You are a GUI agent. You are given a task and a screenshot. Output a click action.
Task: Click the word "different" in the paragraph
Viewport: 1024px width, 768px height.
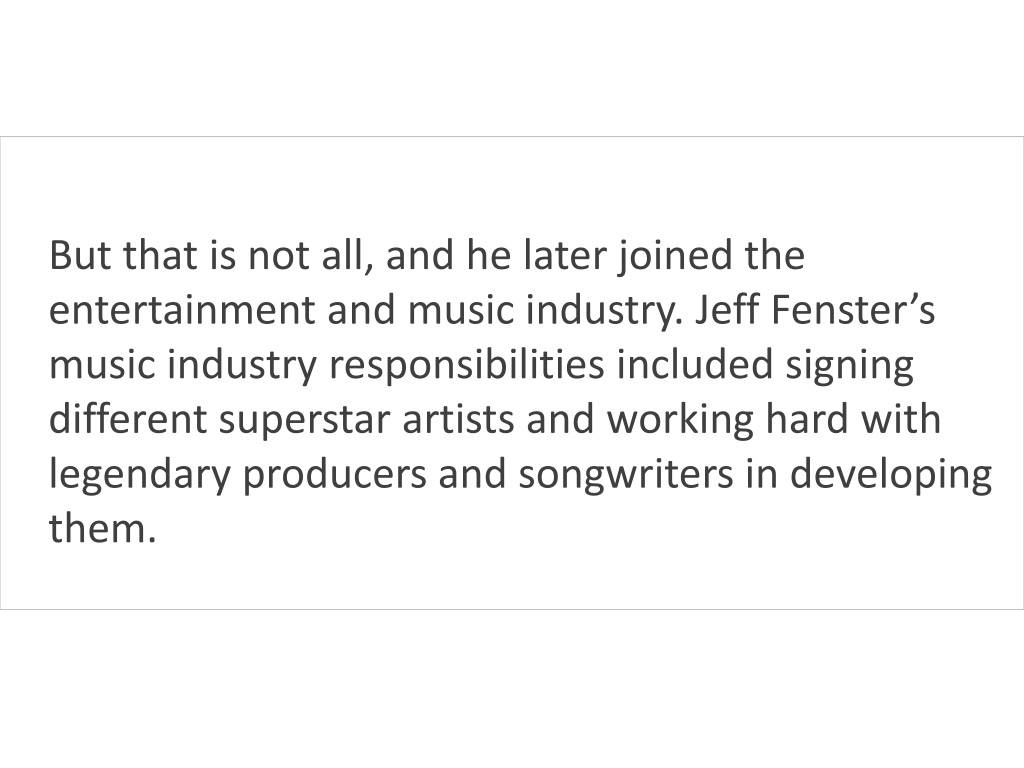[x=127, y=419]
